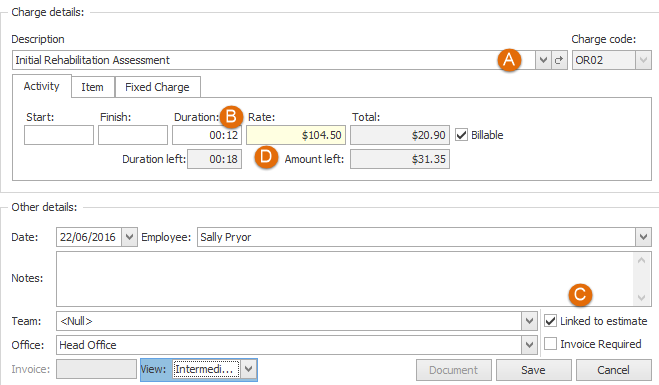The height and width of the screenshot is (385, 659).
Task: Click the Notes scrollbar up arrow
Action: [x=641, y=261]
